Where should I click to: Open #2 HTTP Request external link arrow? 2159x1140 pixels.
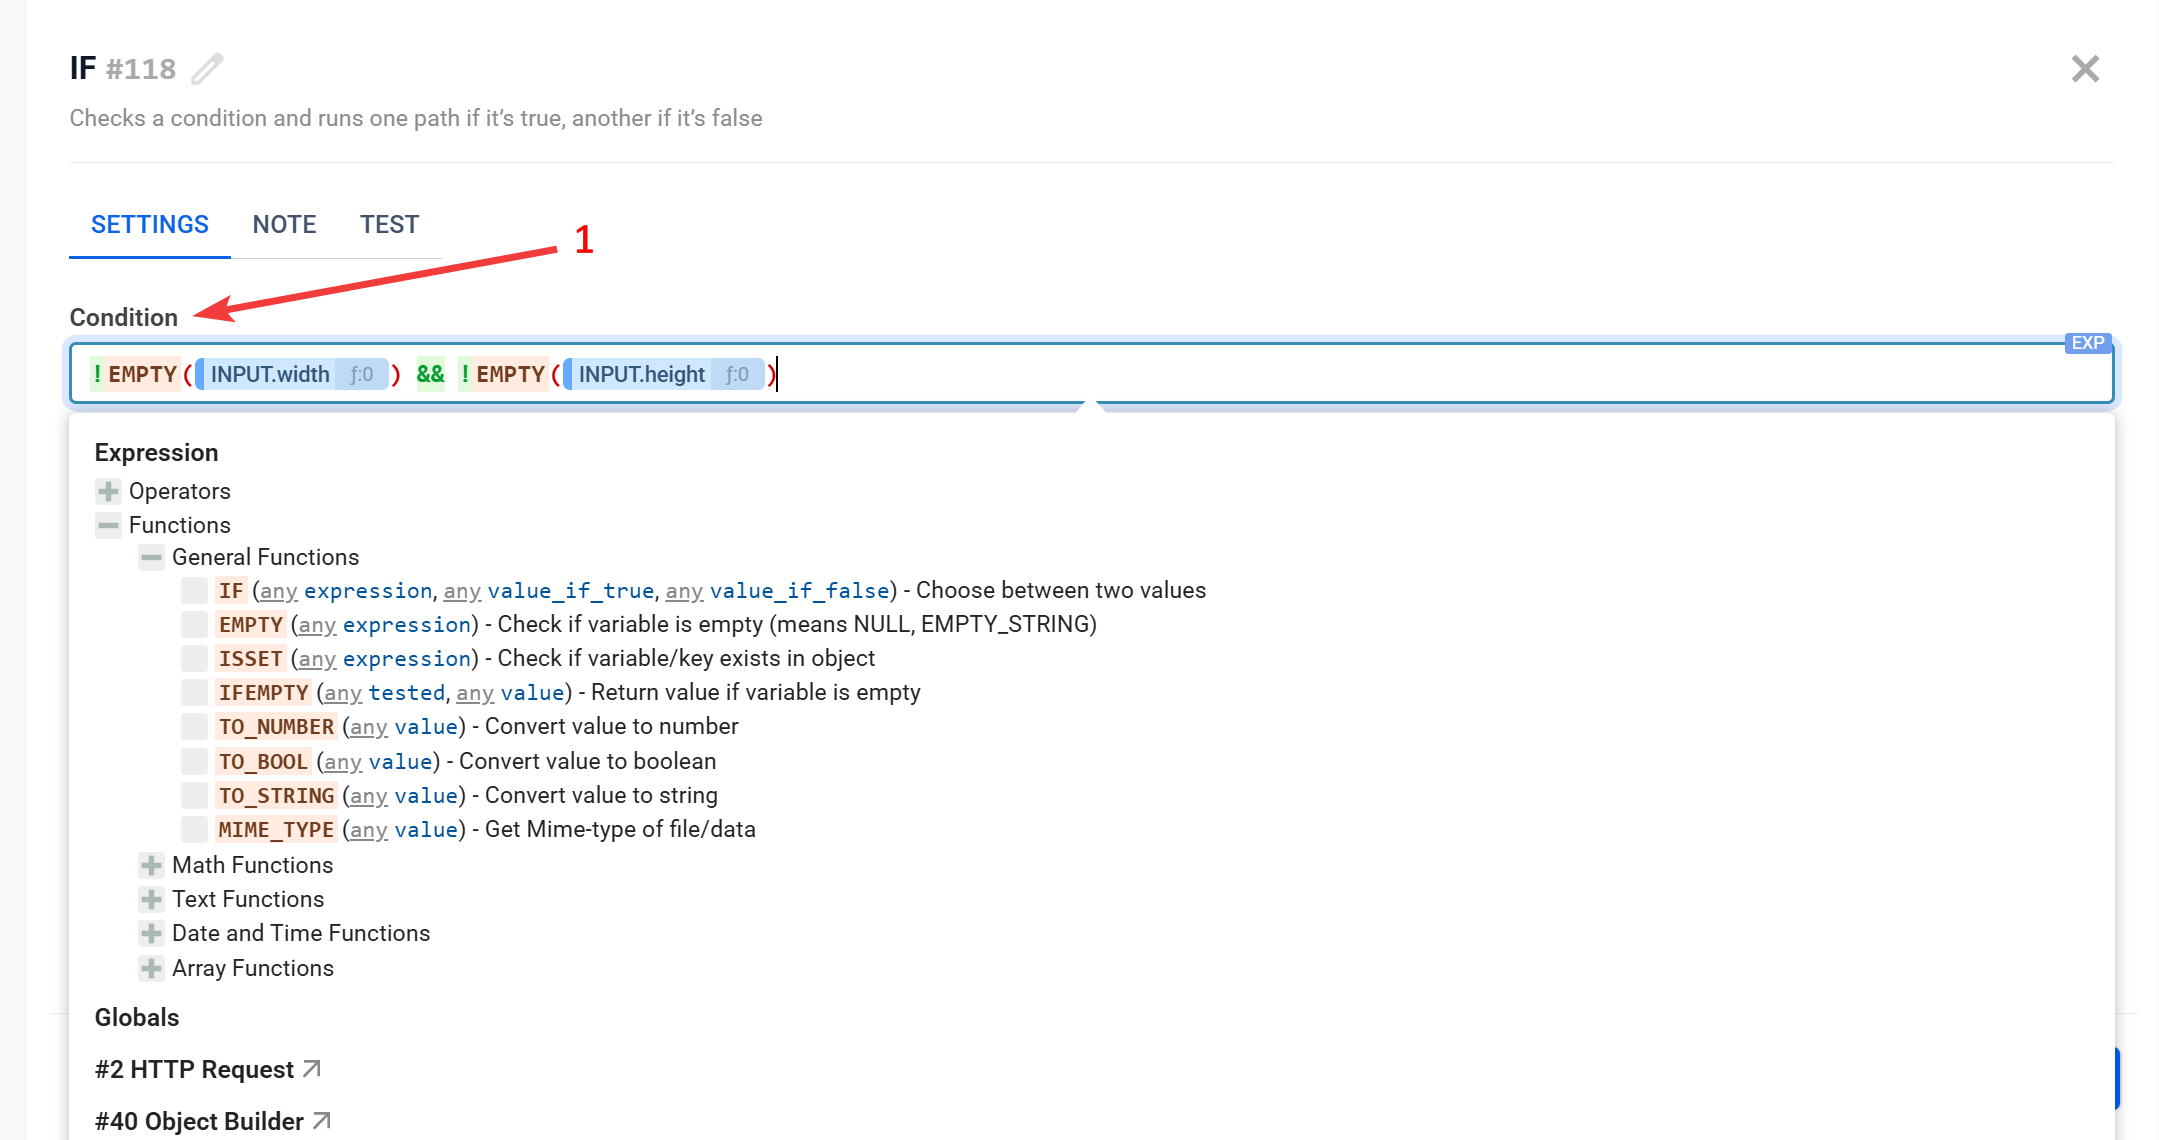pos(312,1069)
